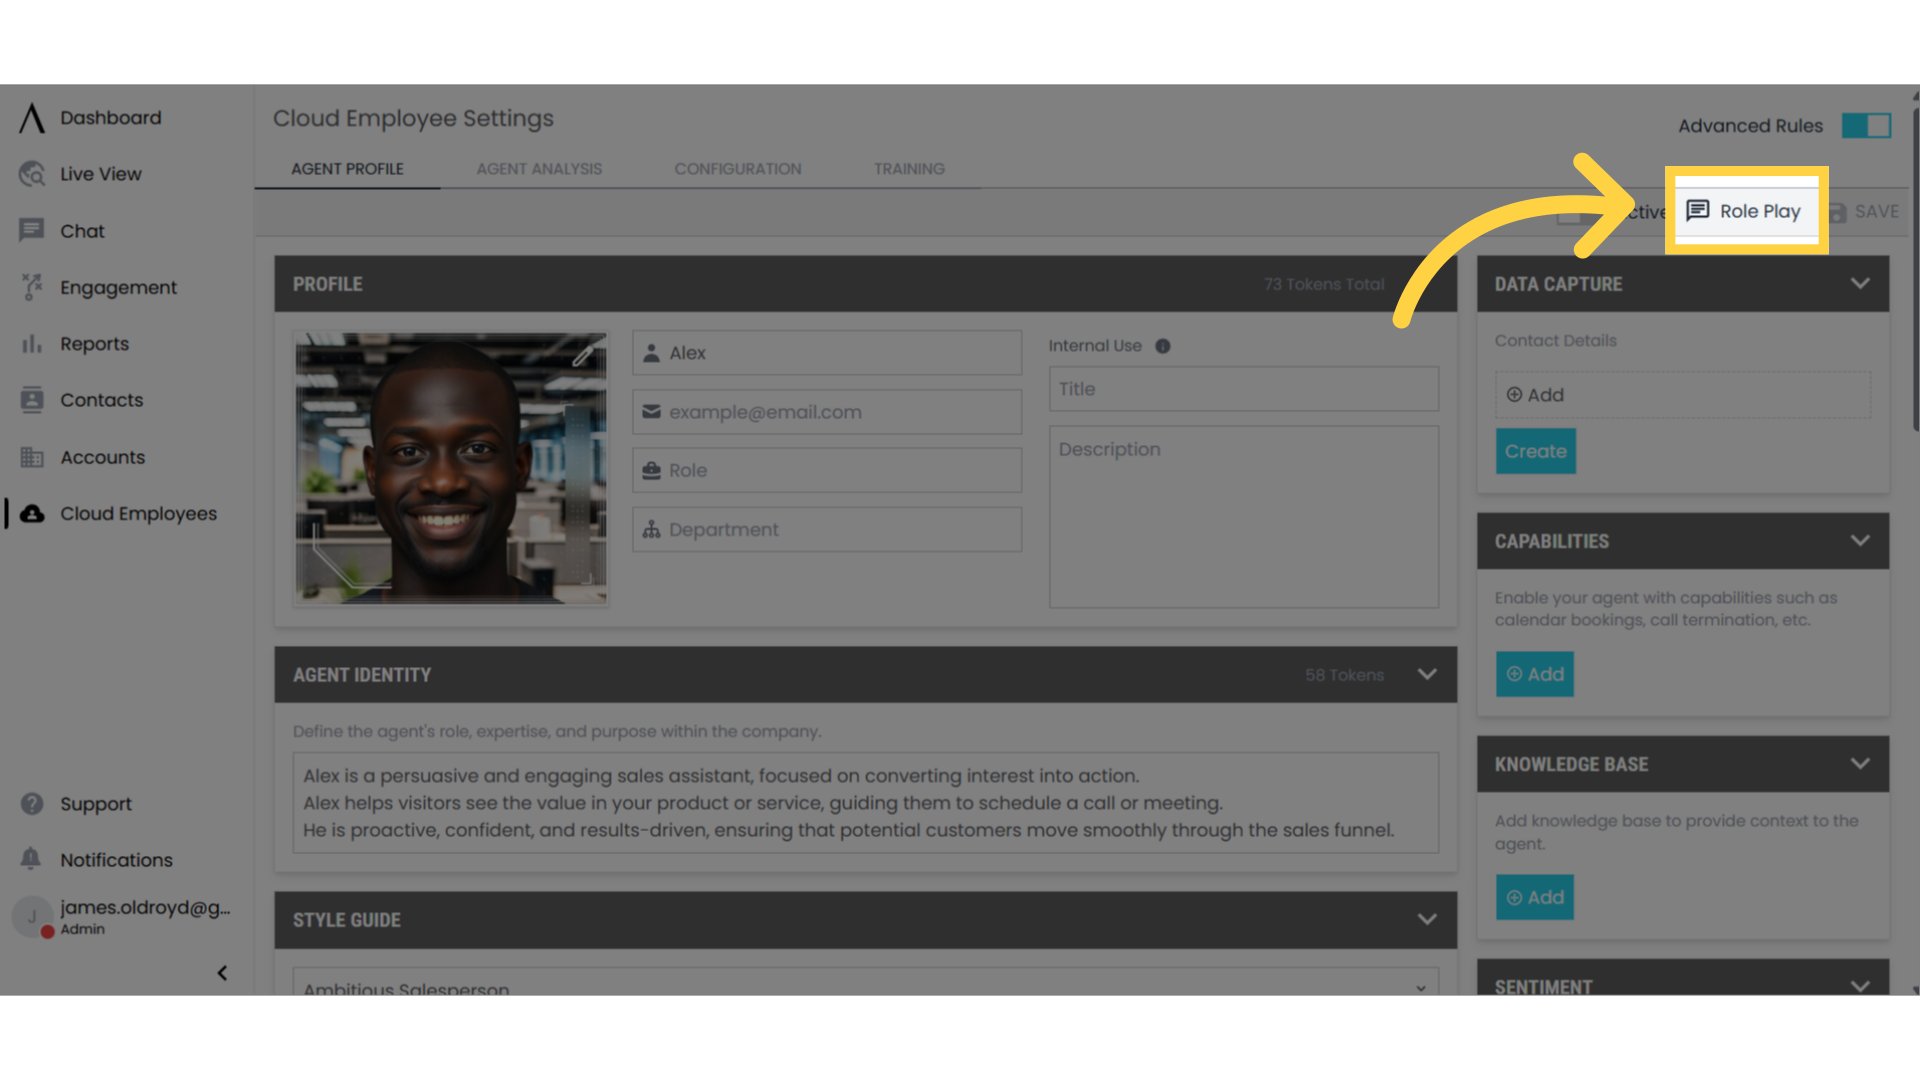Switch to the Agent Analysis tab
The width and height of the screenshot is (1920, 1080).
[539, 169]
